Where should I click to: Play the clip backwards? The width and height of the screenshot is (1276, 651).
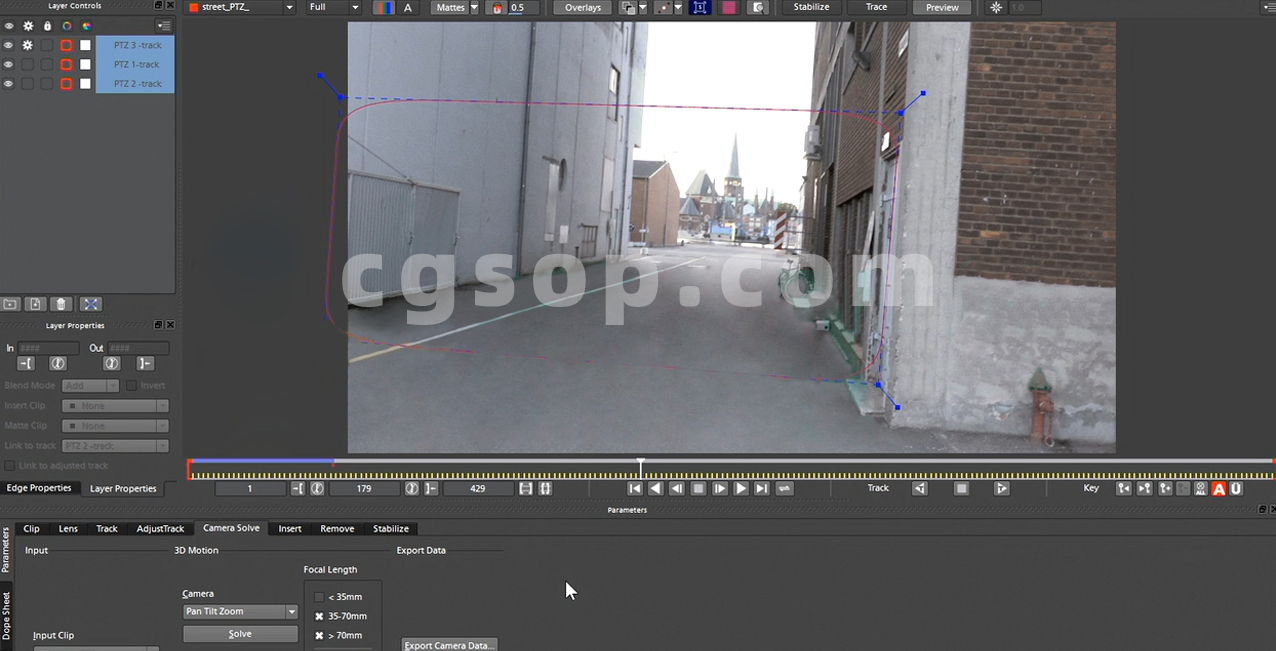[655, 488]
